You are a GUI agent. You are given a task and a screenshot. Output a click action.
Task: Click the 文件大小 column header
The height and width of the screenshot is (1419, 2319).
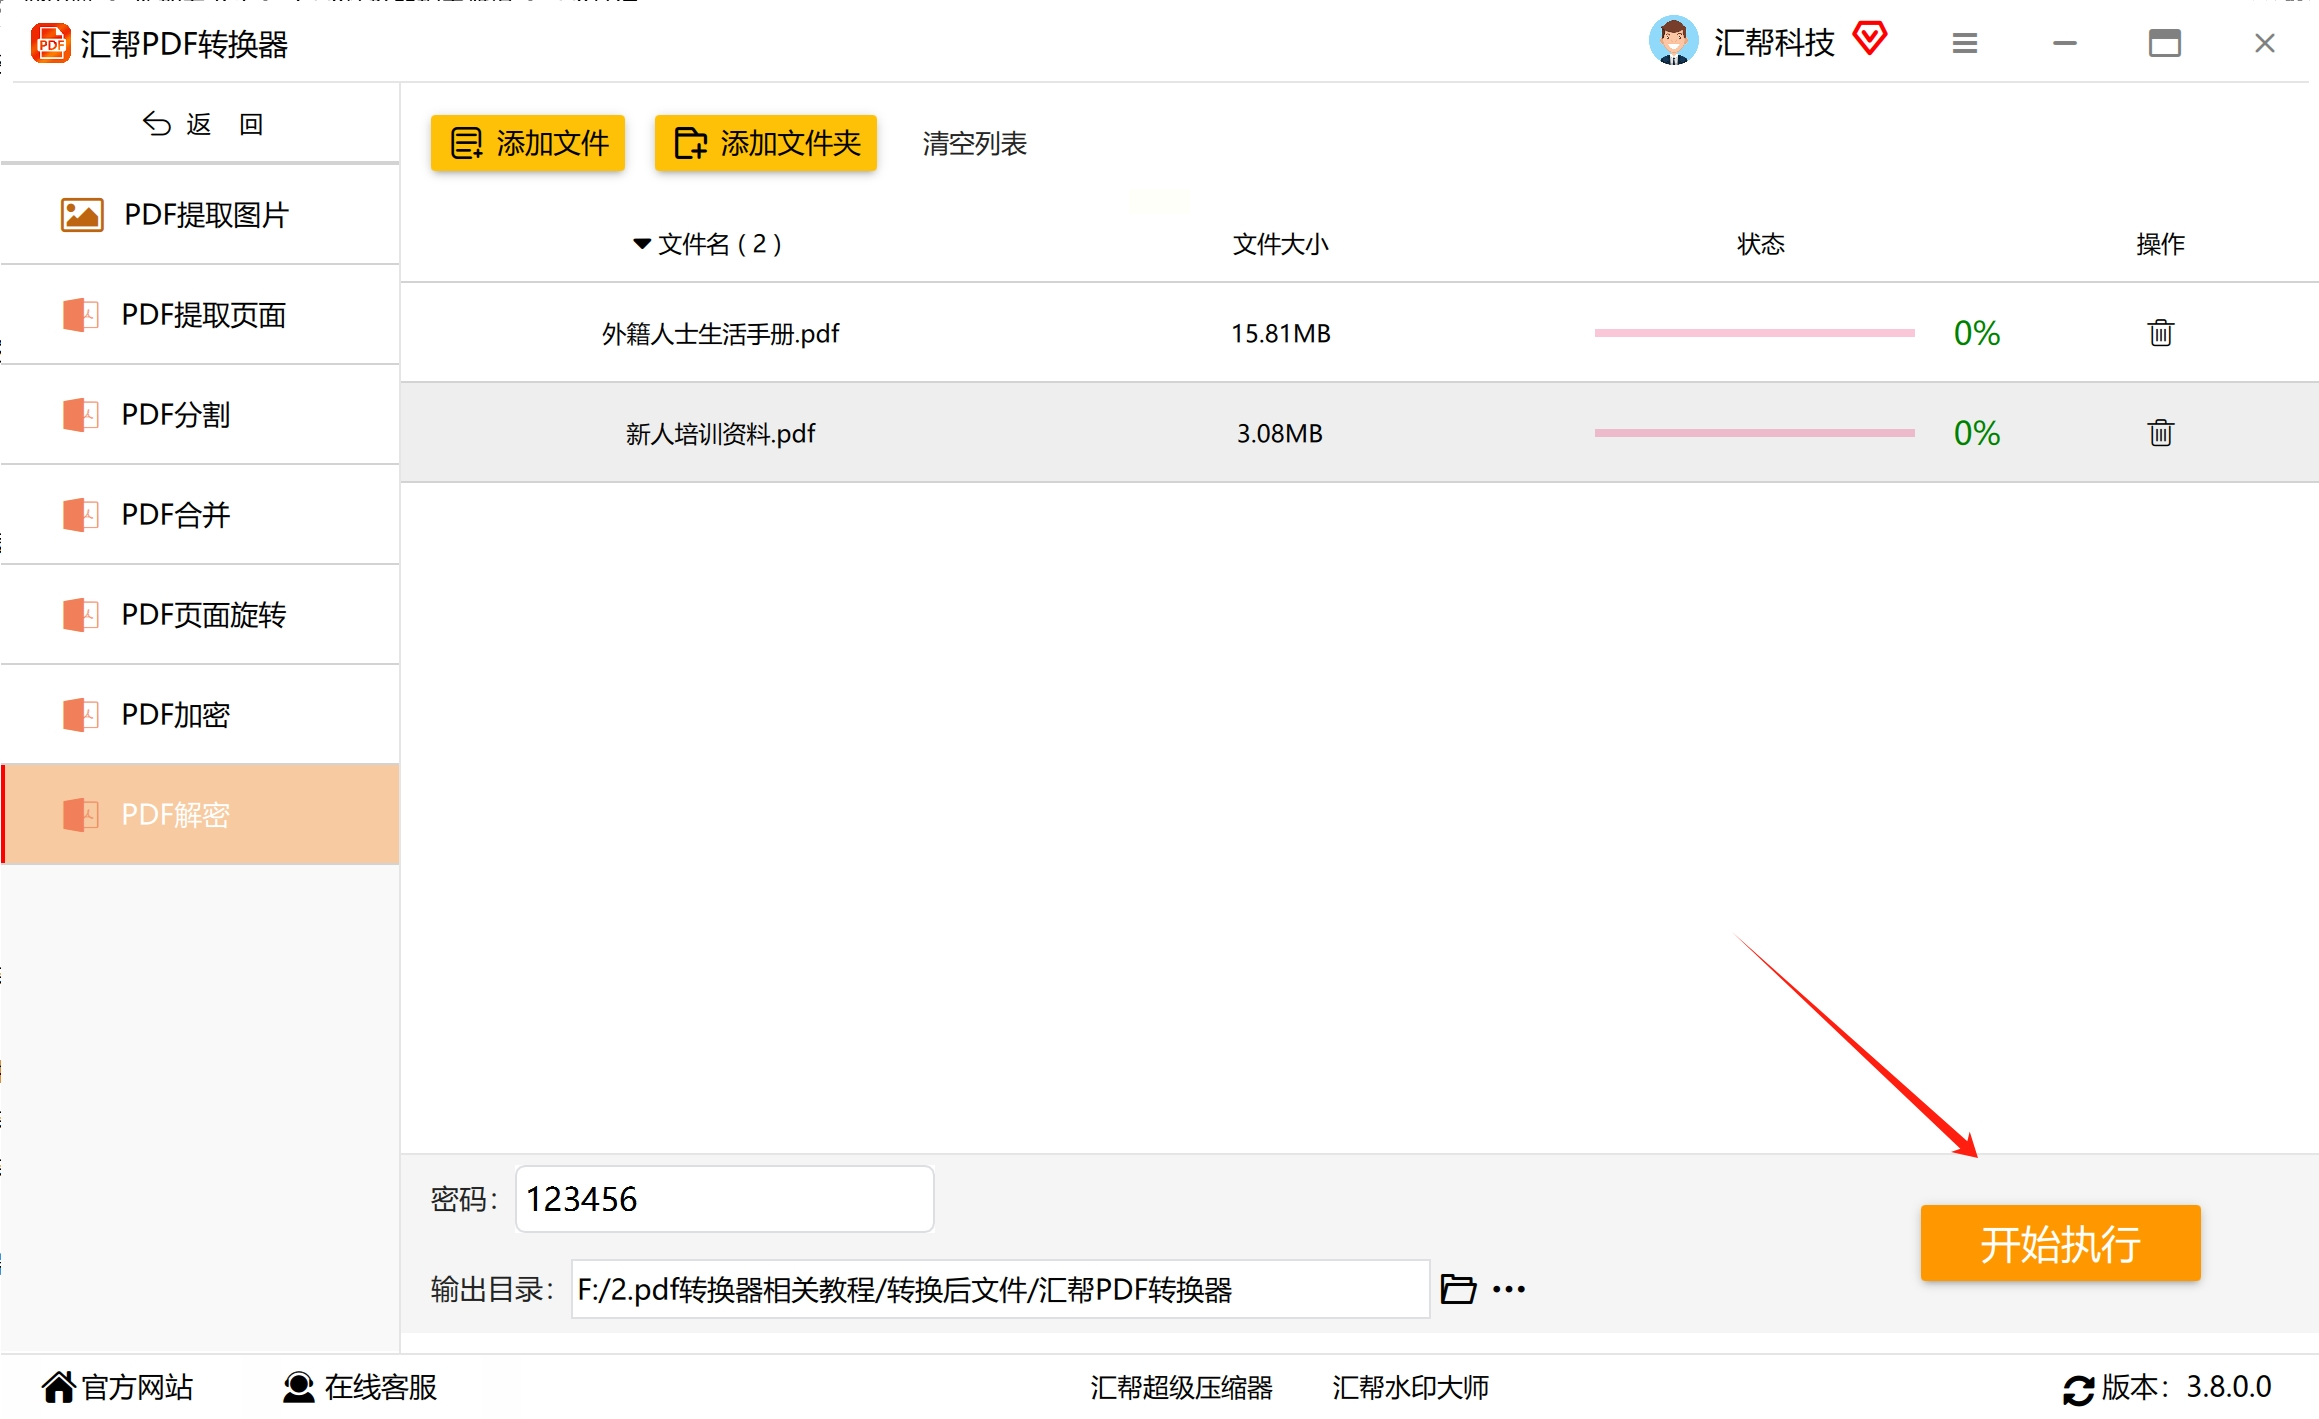(1280, 244)
